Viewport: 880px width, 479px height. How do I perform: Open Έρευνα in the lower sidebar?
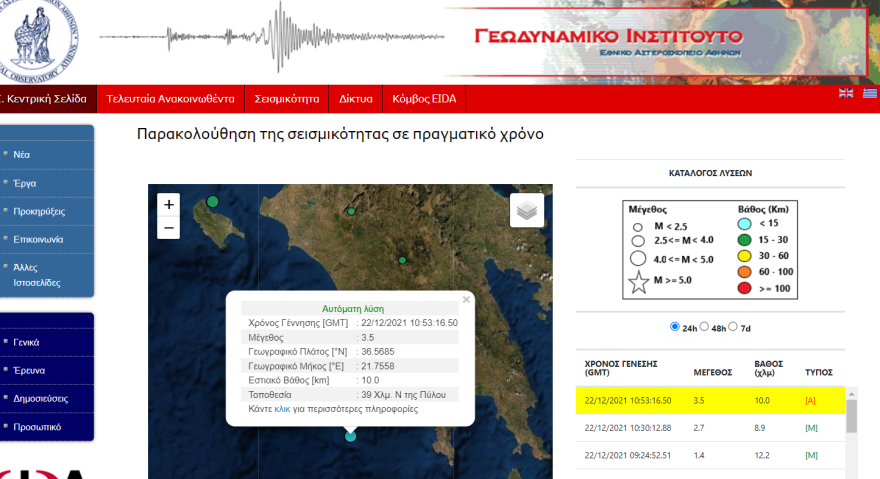(29, 371)
